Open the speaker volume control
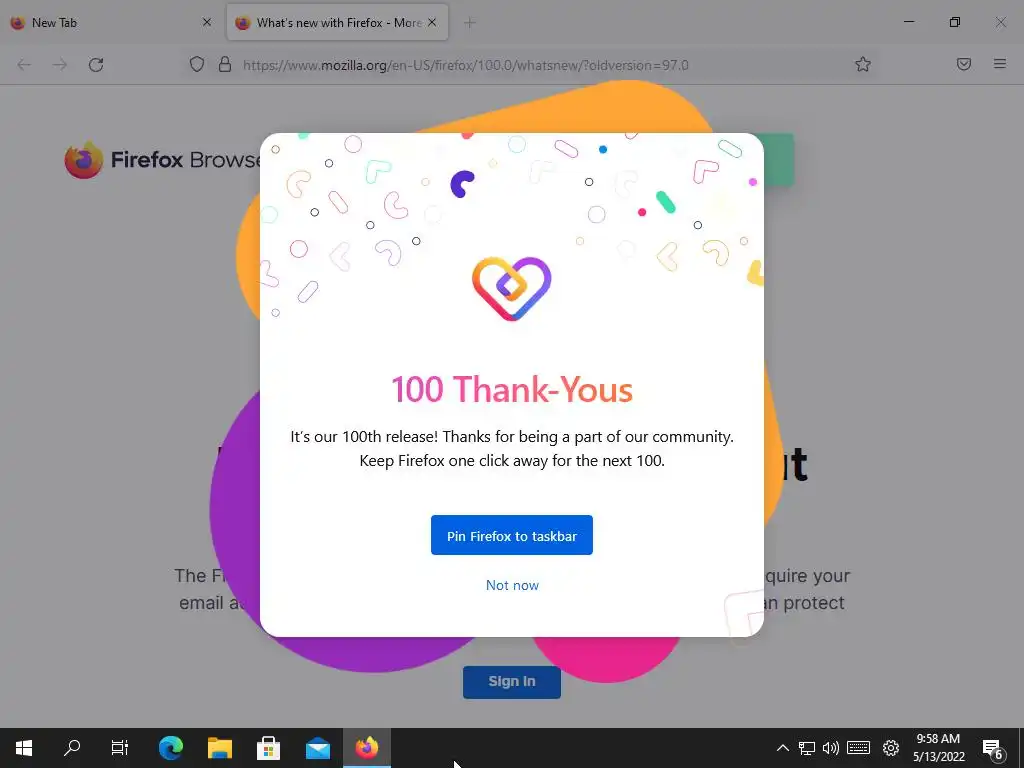 (x=831, y=748)
